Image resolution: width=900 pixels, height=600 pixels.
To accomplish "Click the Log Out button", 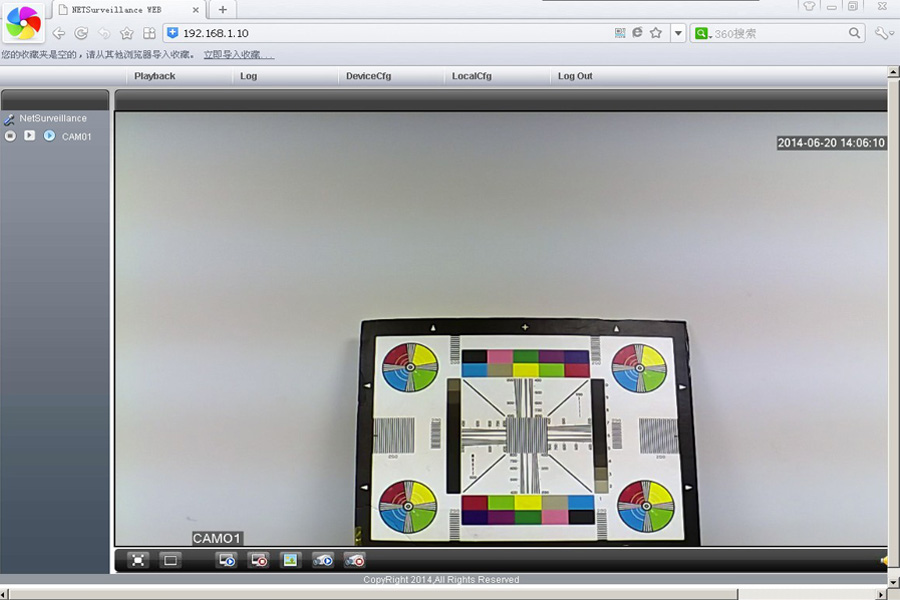I will pyautogui.click(x=575, y=76).
